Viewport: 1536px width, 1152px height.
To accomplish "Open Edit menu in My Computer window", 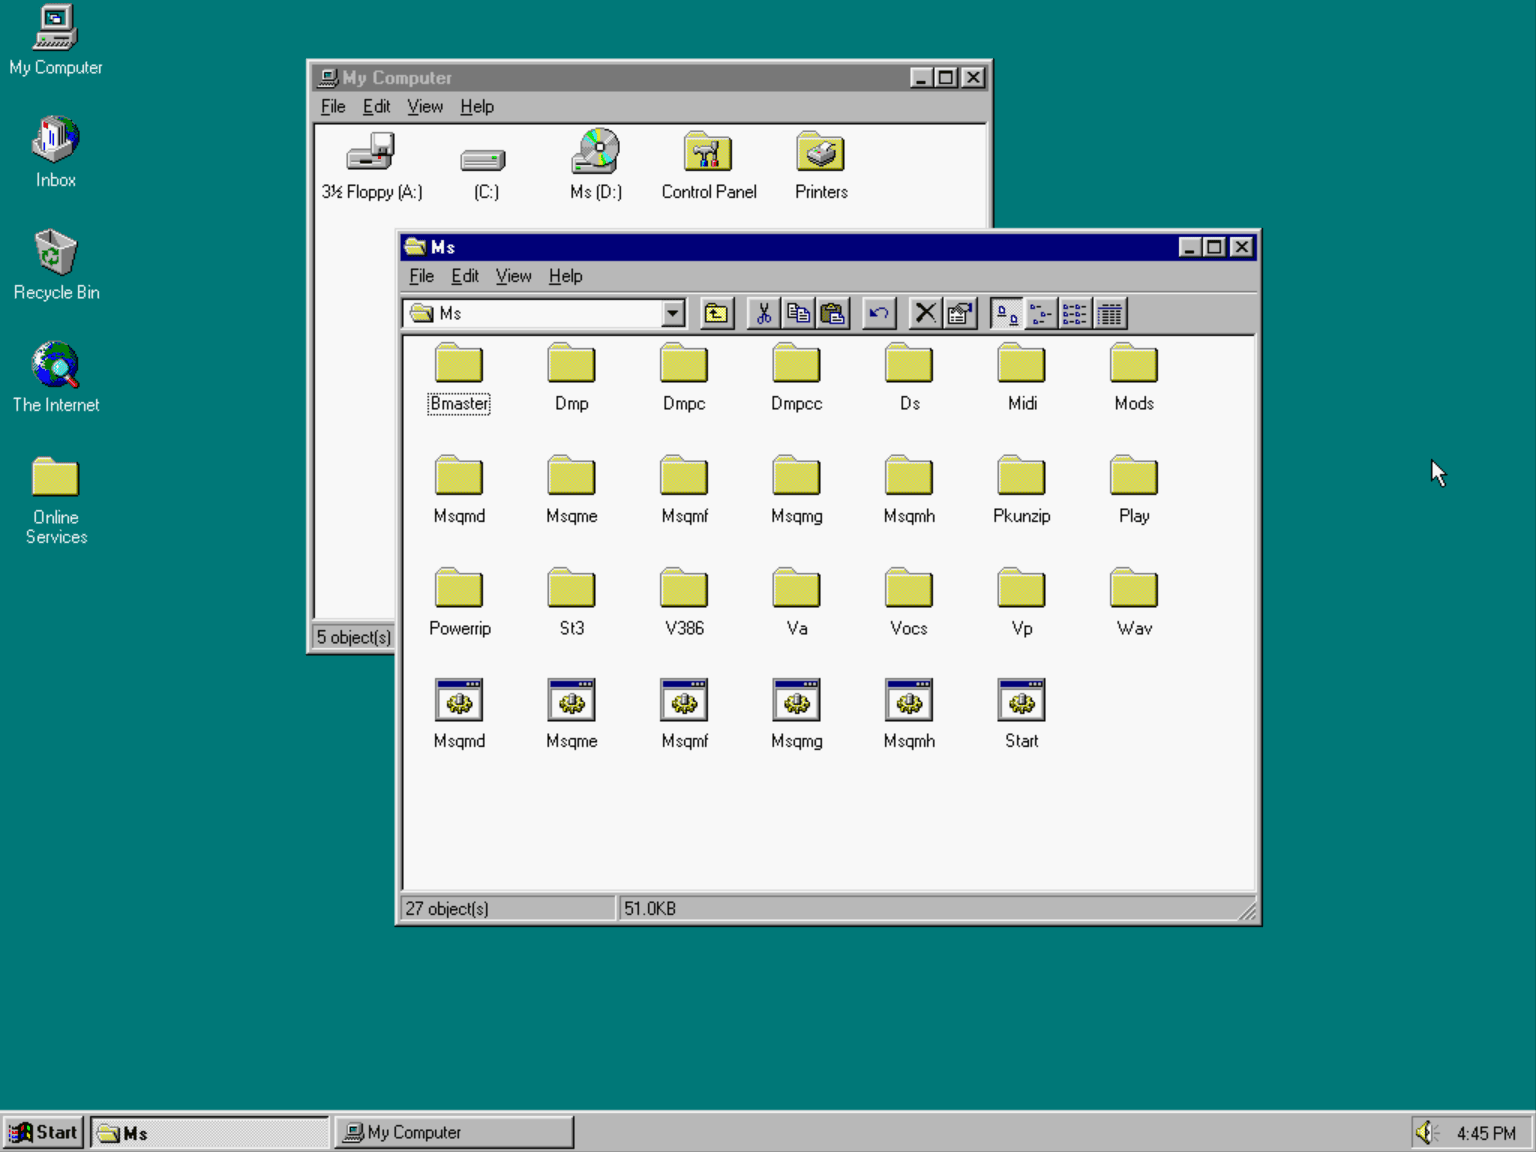I will click(x=376, y=107).
